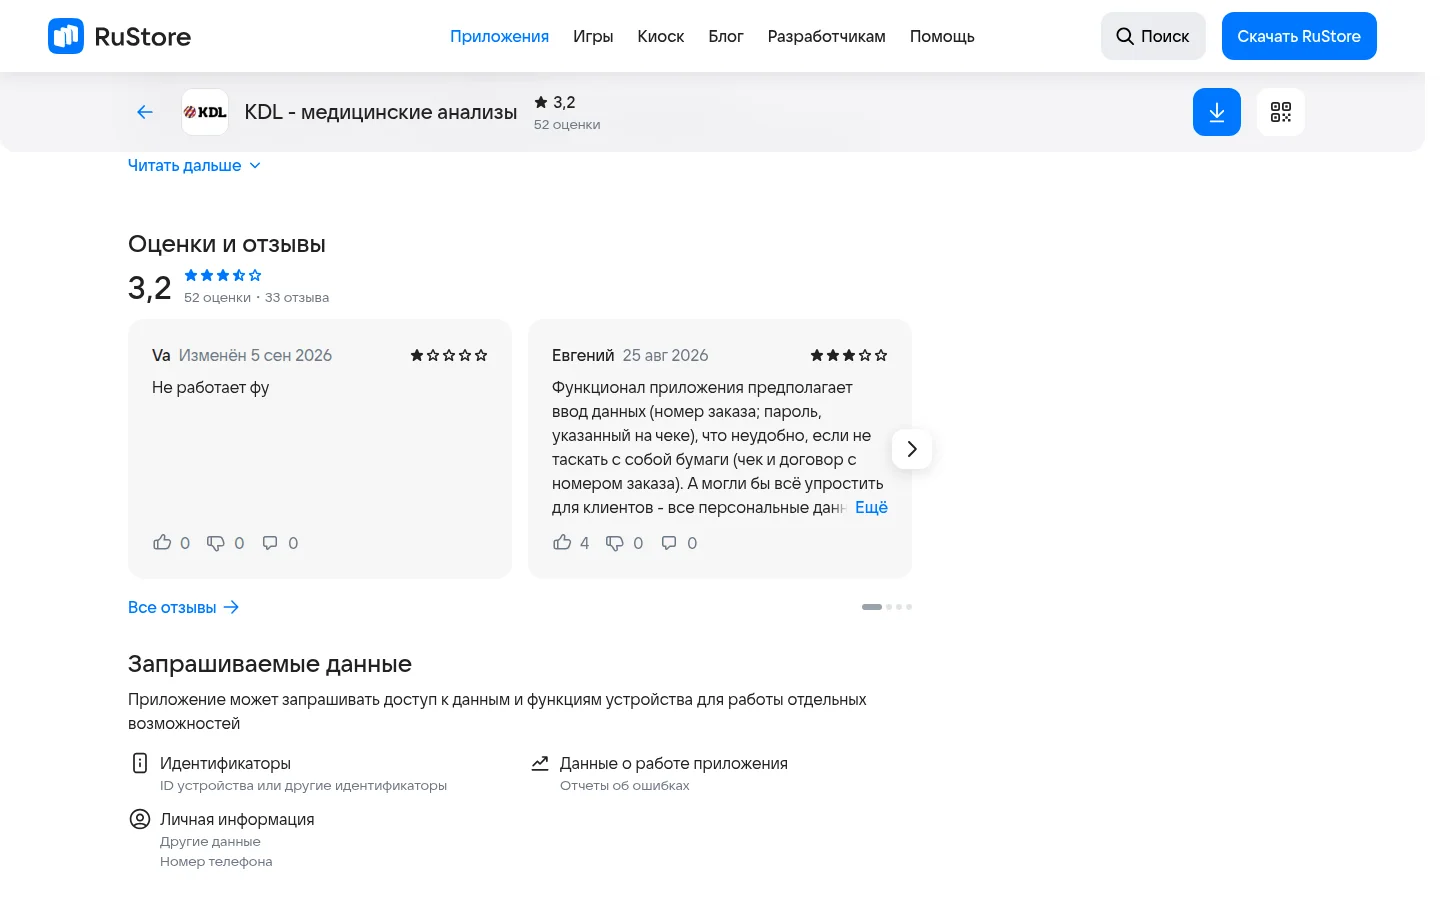Click the review text Не работает фу
The image size is (1440, 900).
coord(211,387)
